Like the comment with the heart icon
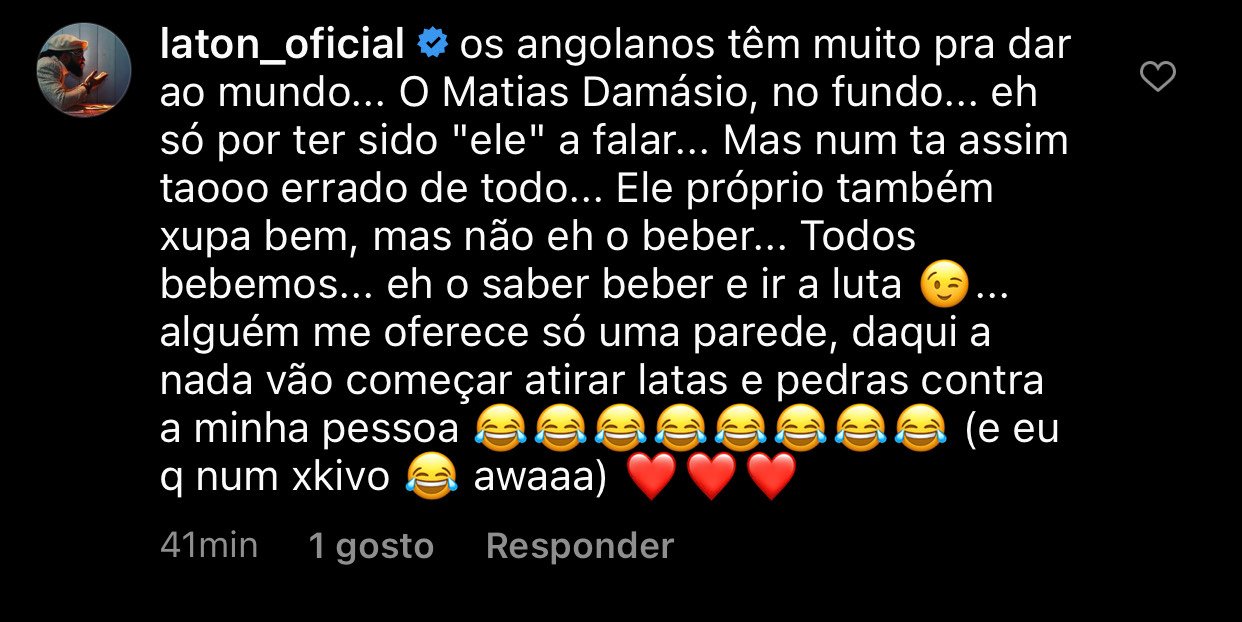Screen dimensions: 1242x622 (x=1158, y=77)
